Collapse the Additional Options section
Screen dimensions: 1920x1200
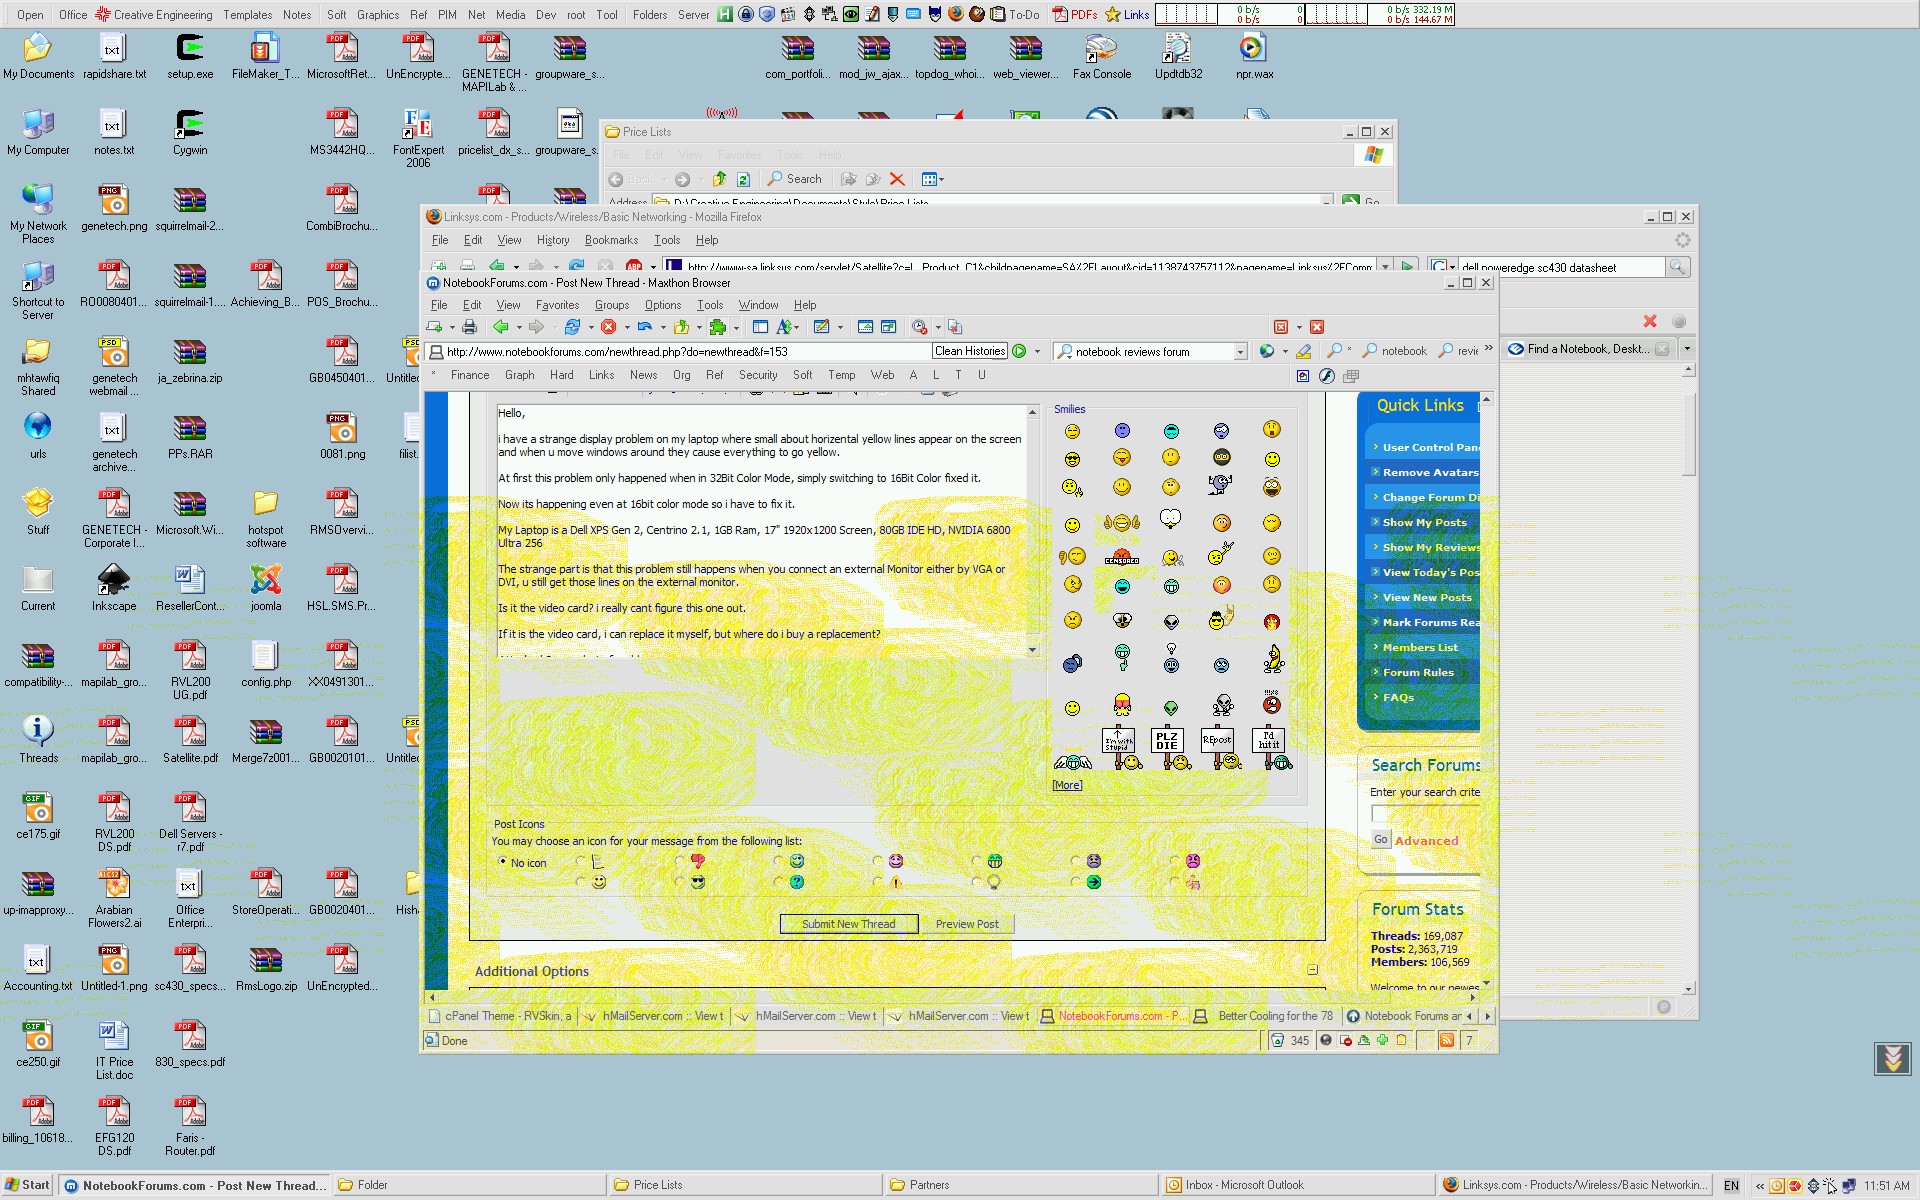click(x=1312, y=970)
